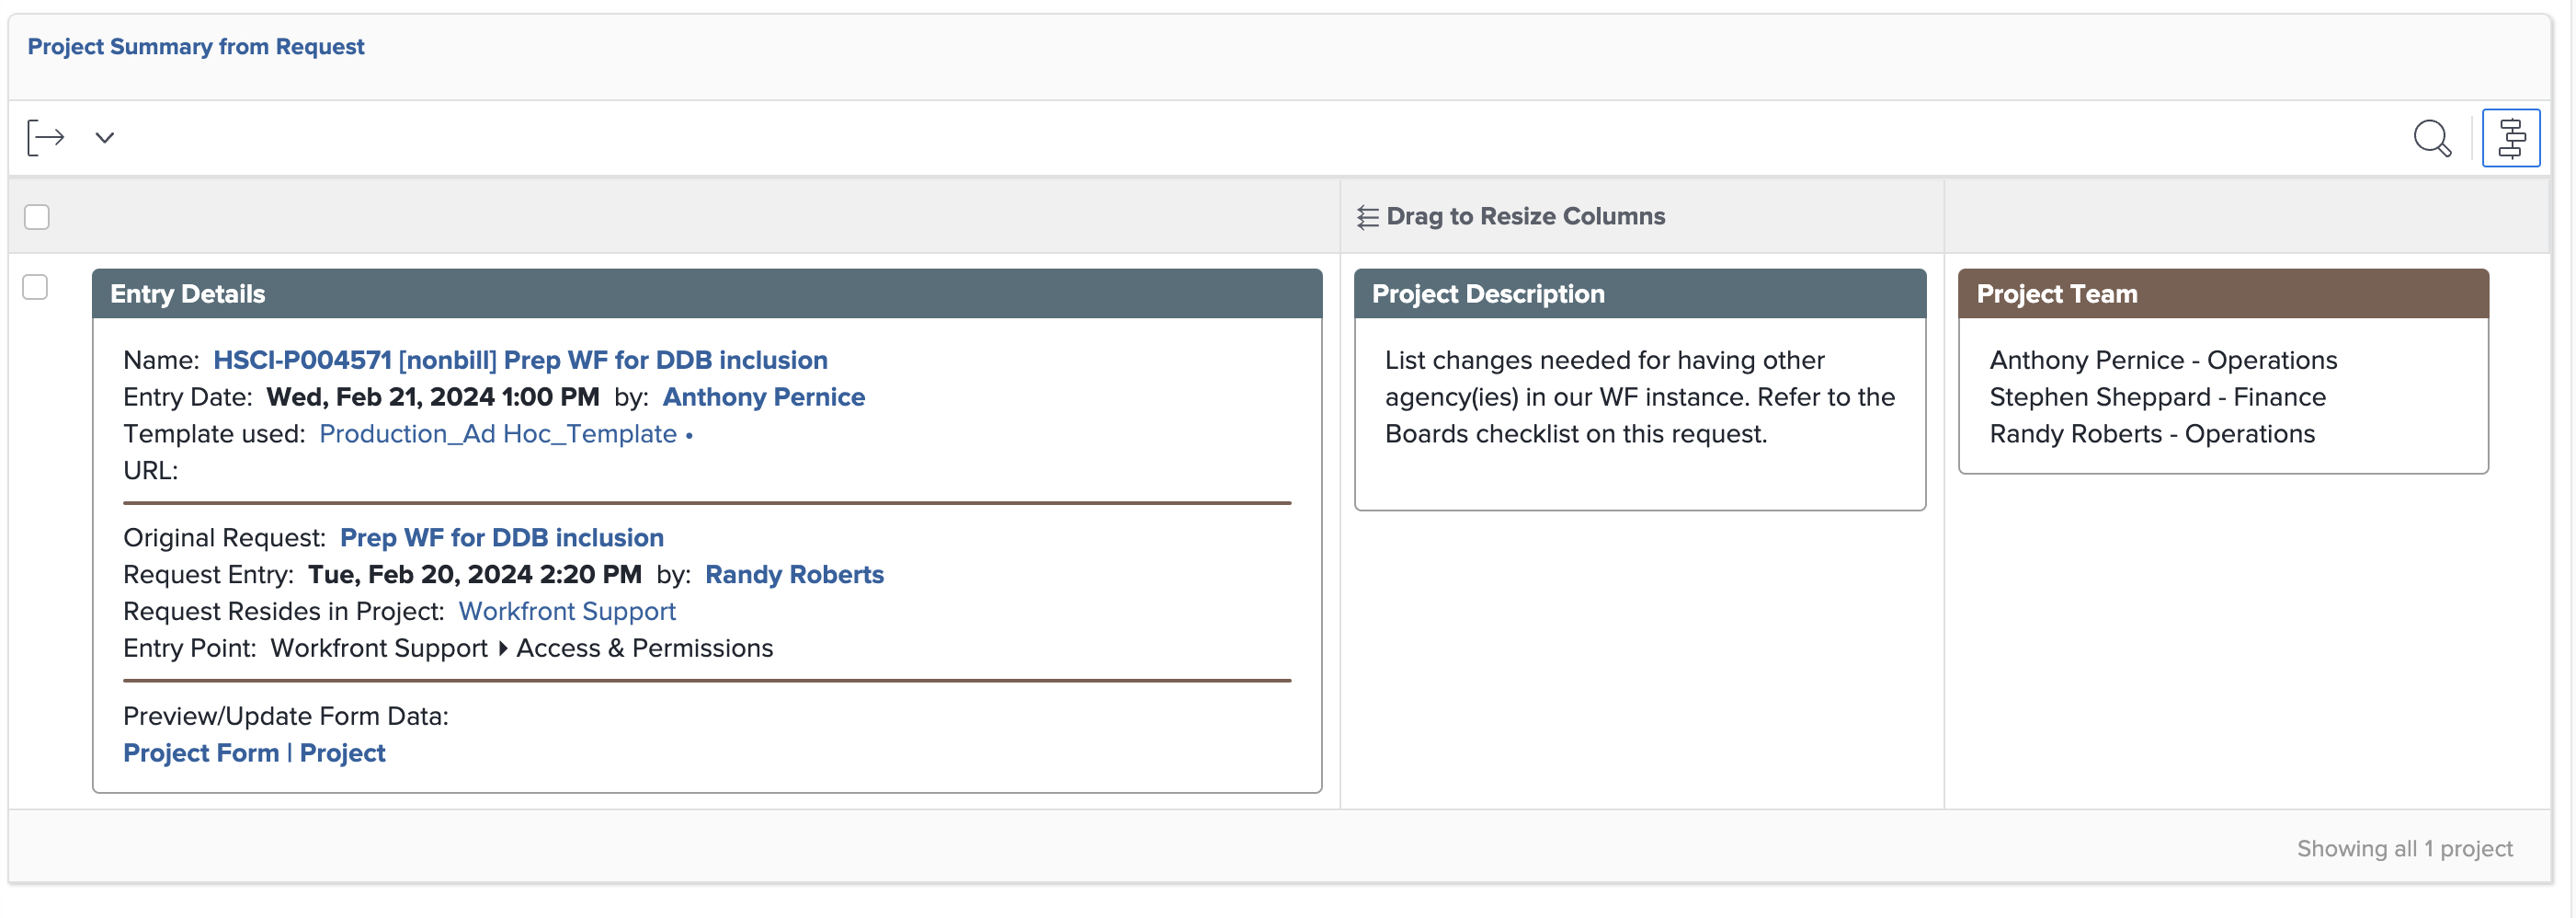The image size is (2576, 918).
Task: Open the Project Form preview link
Action: click(201, 752)
